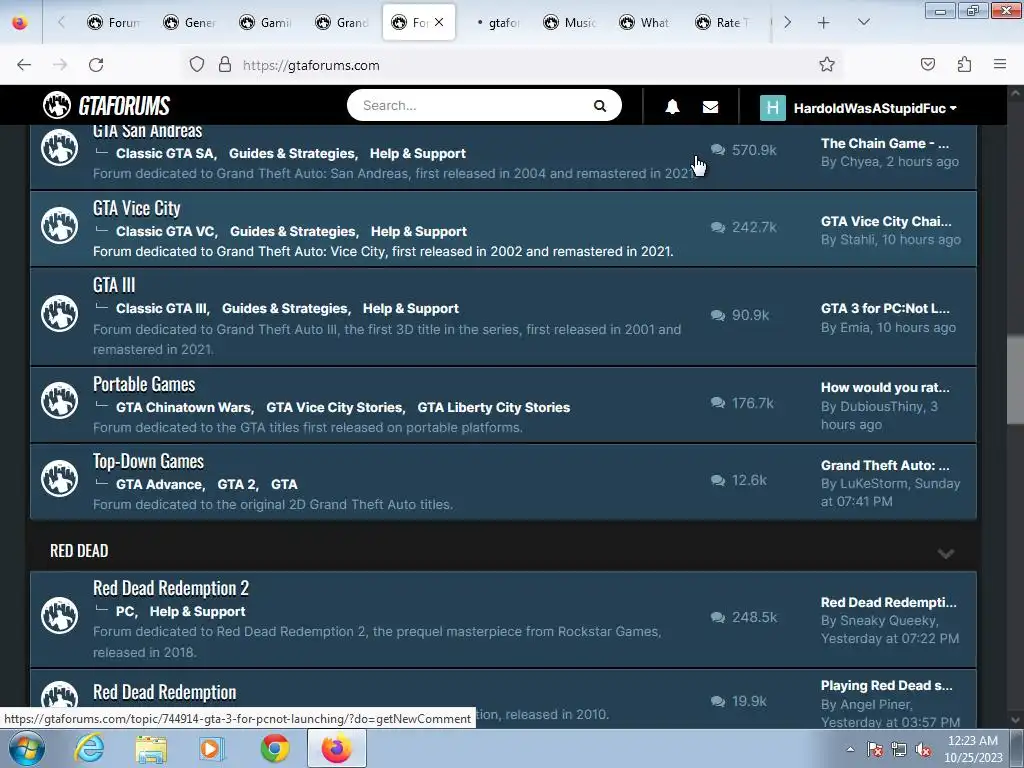Open a new browser tab

coord(824,23)
